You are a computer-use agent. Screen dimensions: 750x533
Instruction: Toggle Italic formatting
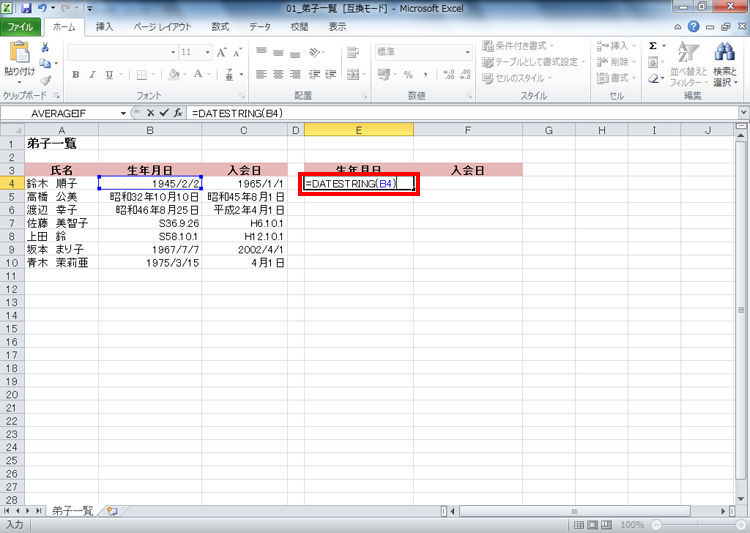(92, 75)
